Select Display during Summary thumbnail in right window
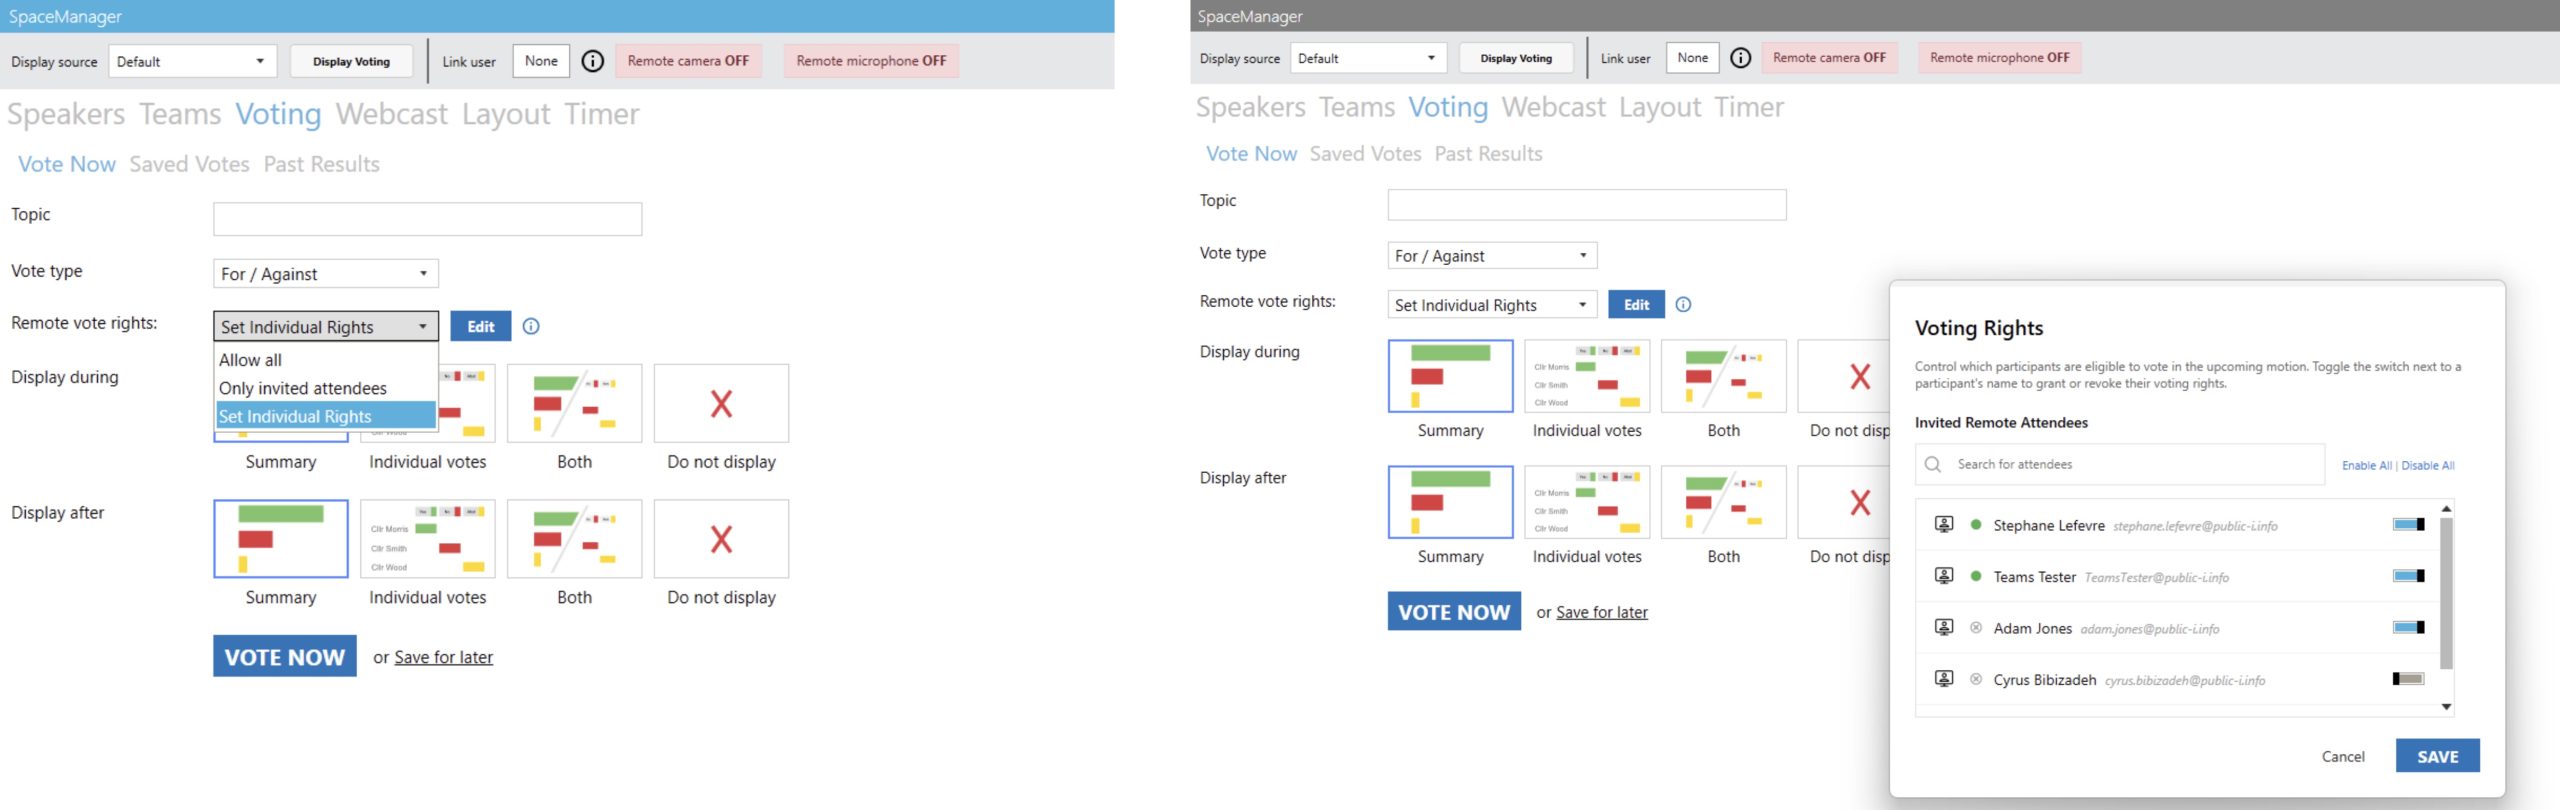The image size is (2560, 810). [1450, 376]
